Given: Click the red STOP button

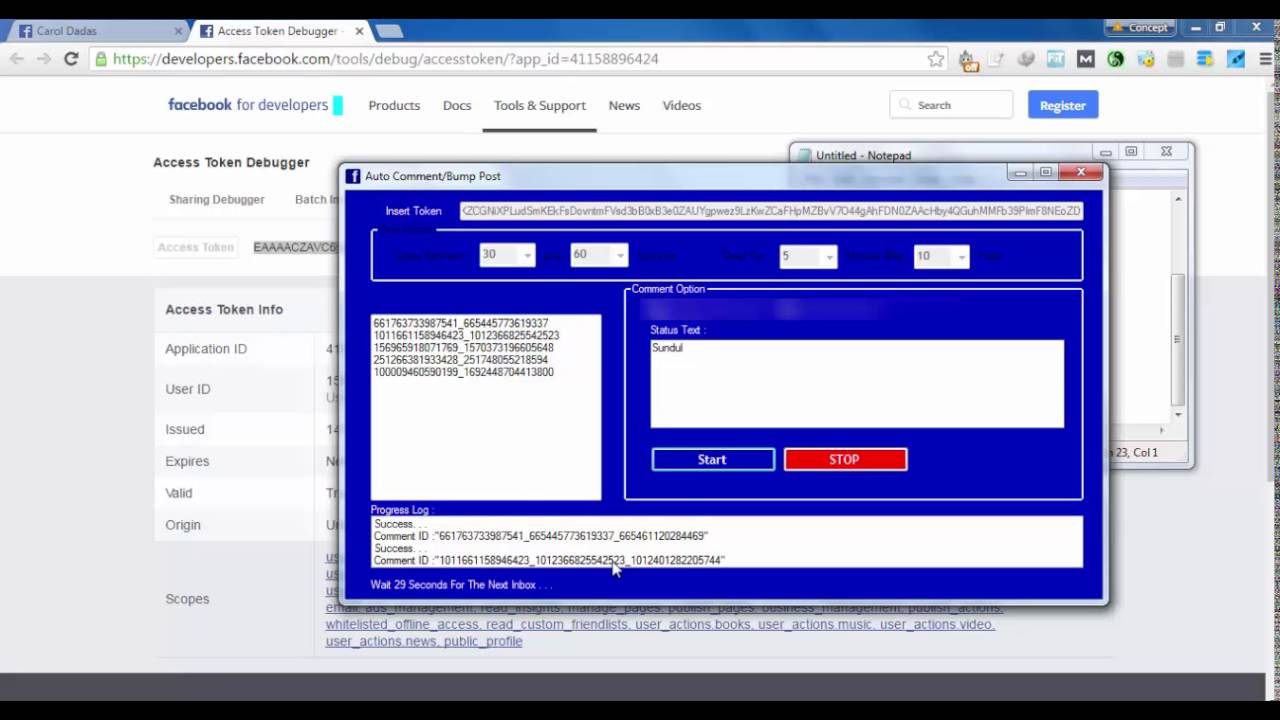Looking at the screenshot, I should (x=845, y=459).
